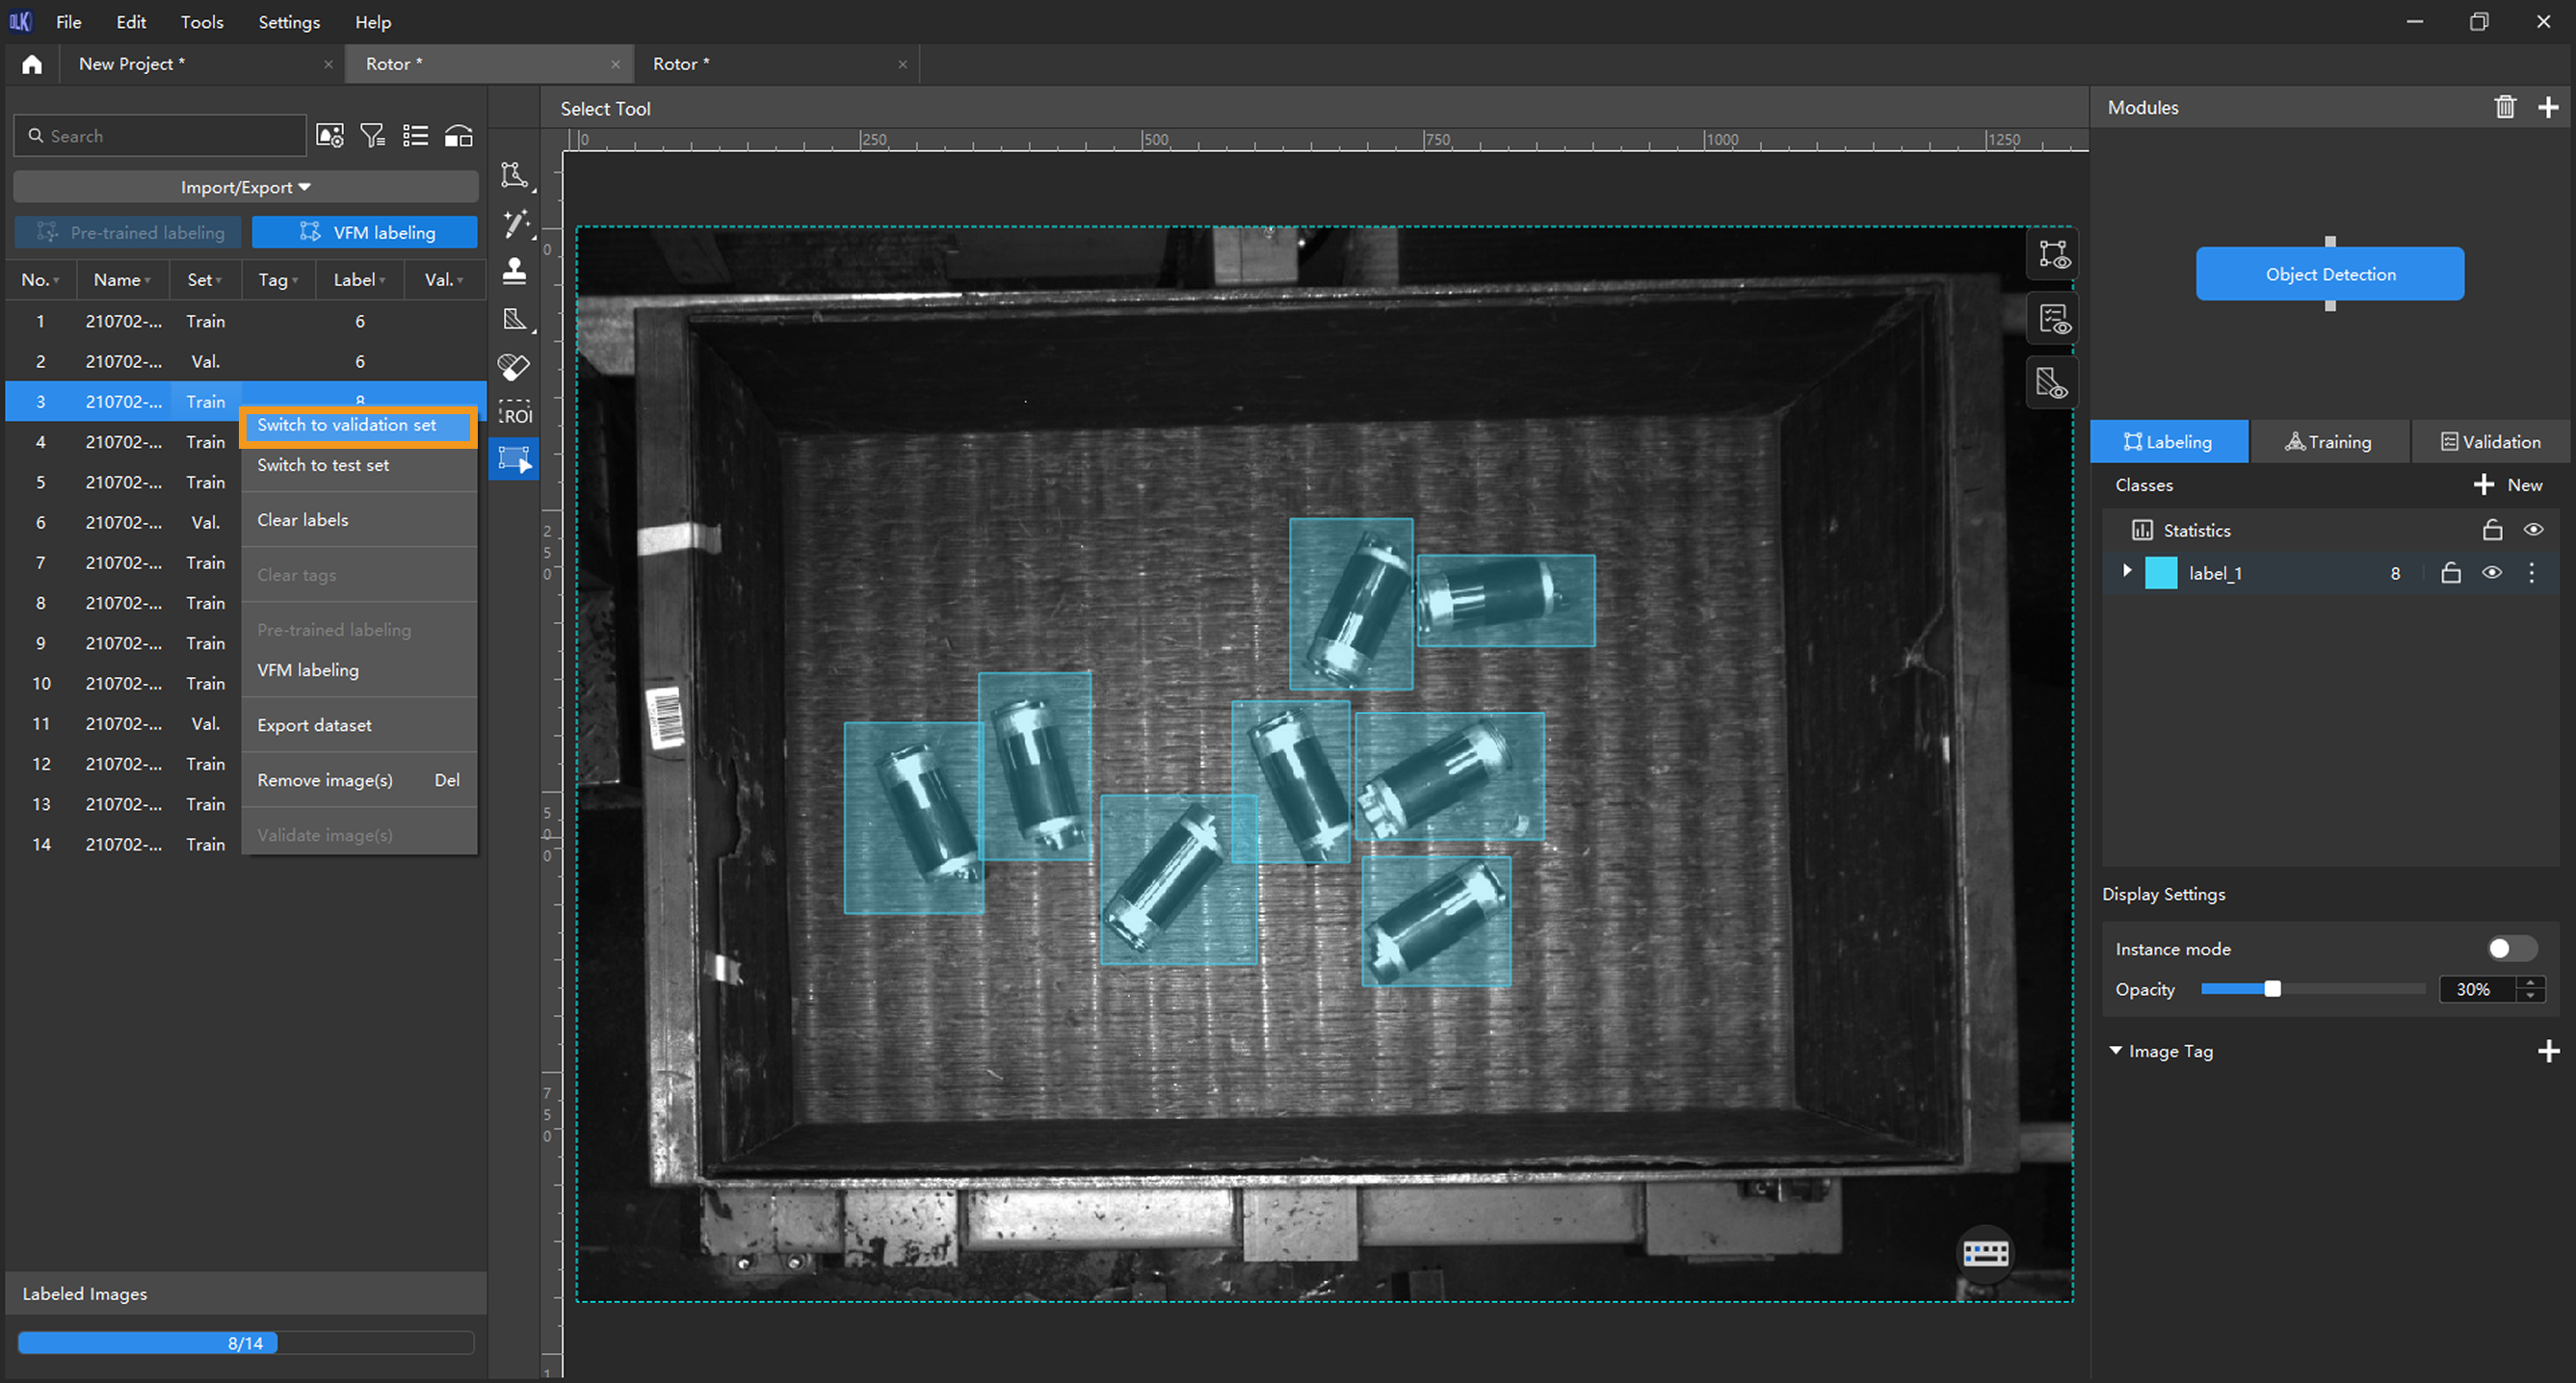The image size is (2576, 1383).
Task: Toggle visibility of all classes eye icon
Action: pyautogui.click(x=2533, y=530)
